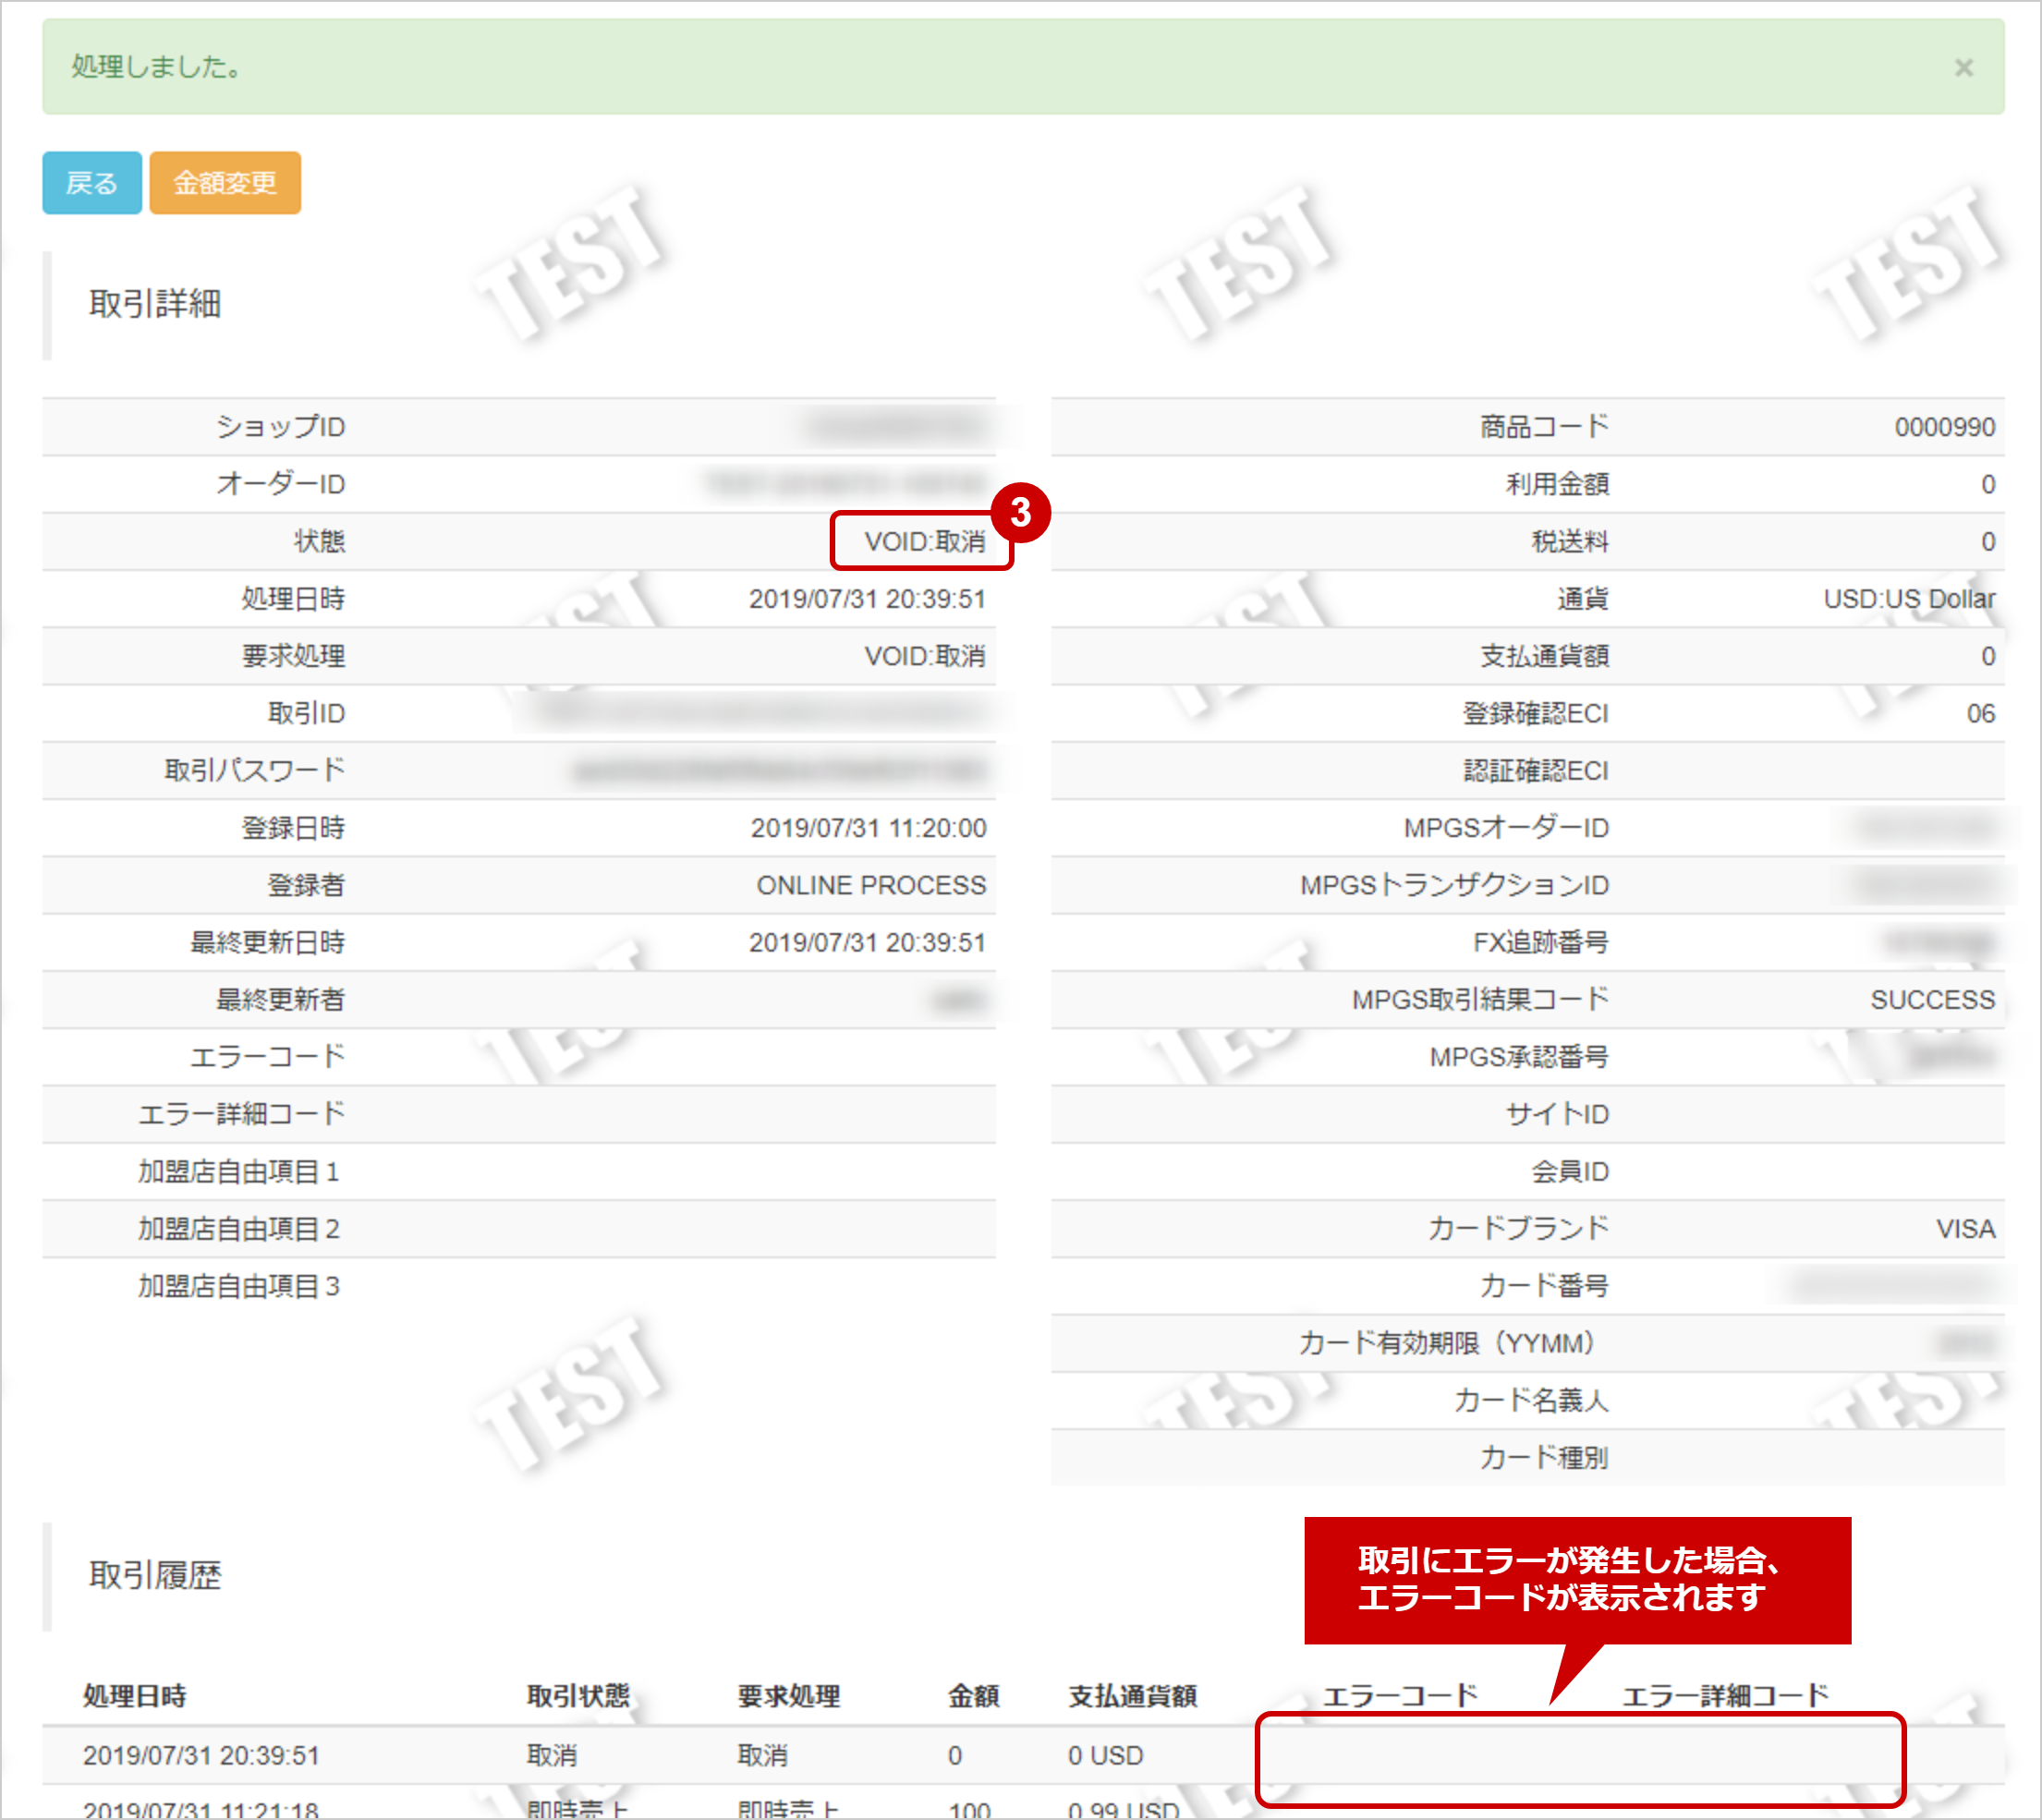Click the サイトID label
2042x1820 pixels.
(x=1557, y=1113)
